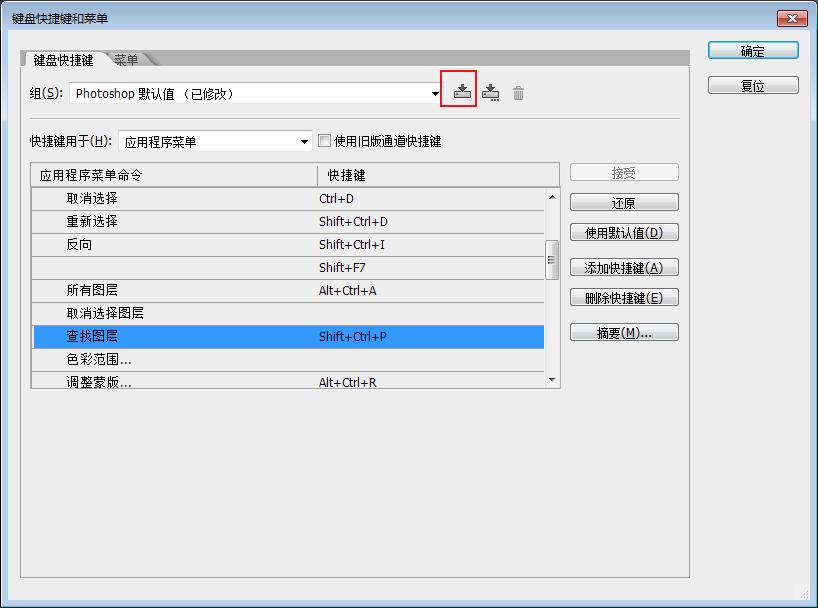Enable 使用旧版通道快捷键 option

click(x=323, y=140)
